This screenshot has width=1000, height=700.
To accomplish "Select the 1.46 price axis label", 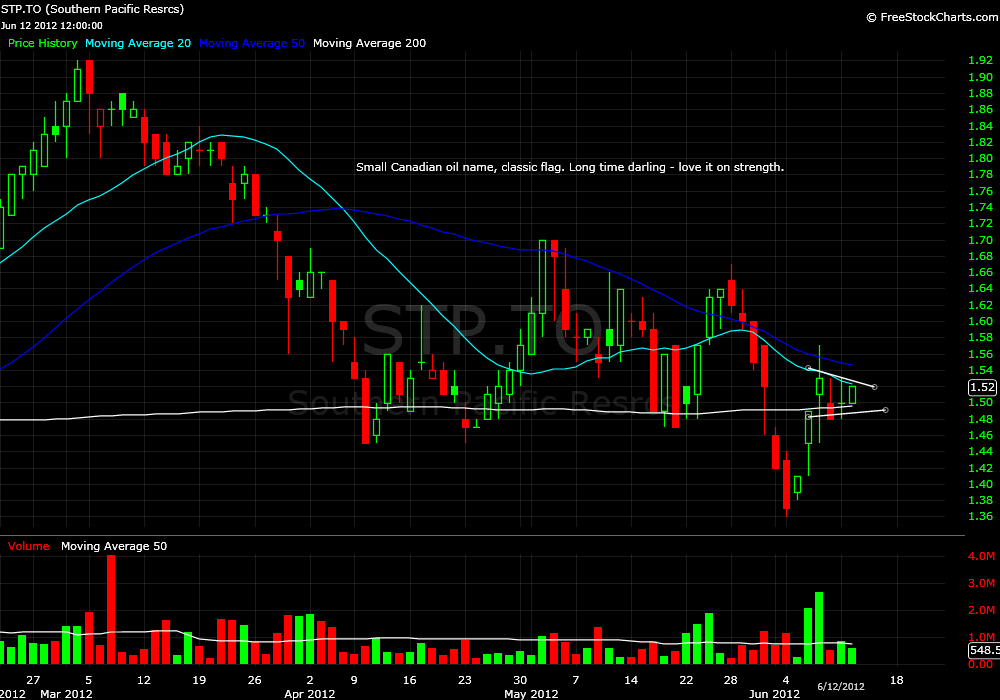I will (980, 435).
